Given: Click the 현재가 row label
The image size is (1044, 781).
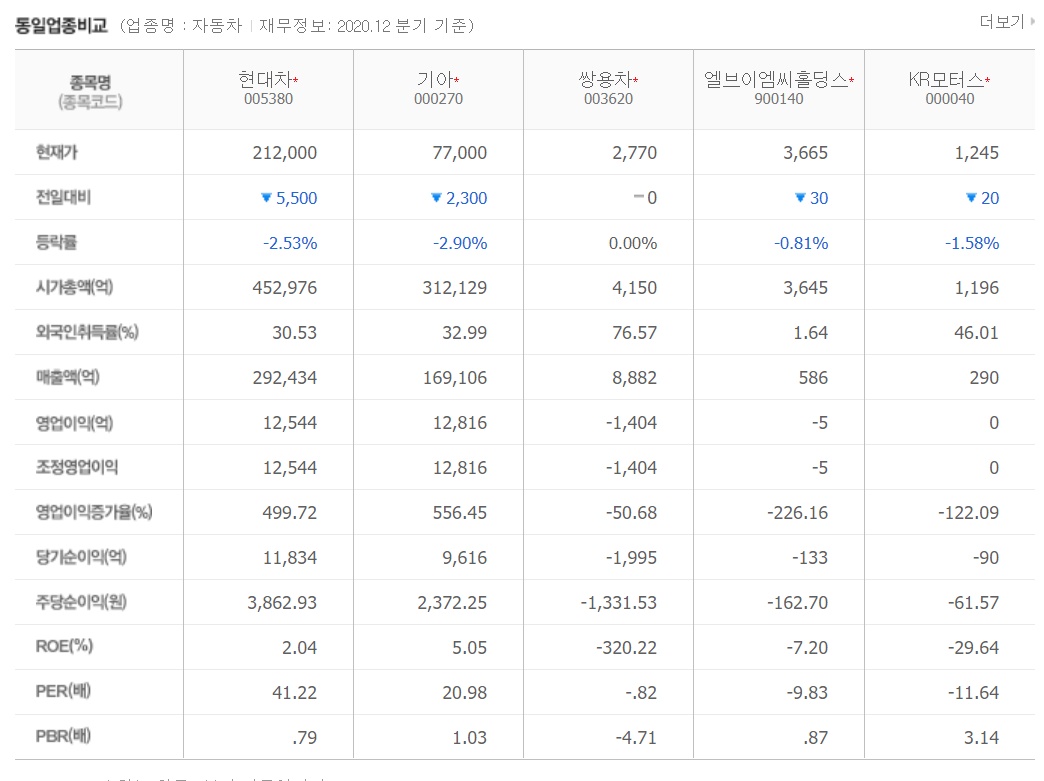Looking at the screenshot, I should coord(57,152).
